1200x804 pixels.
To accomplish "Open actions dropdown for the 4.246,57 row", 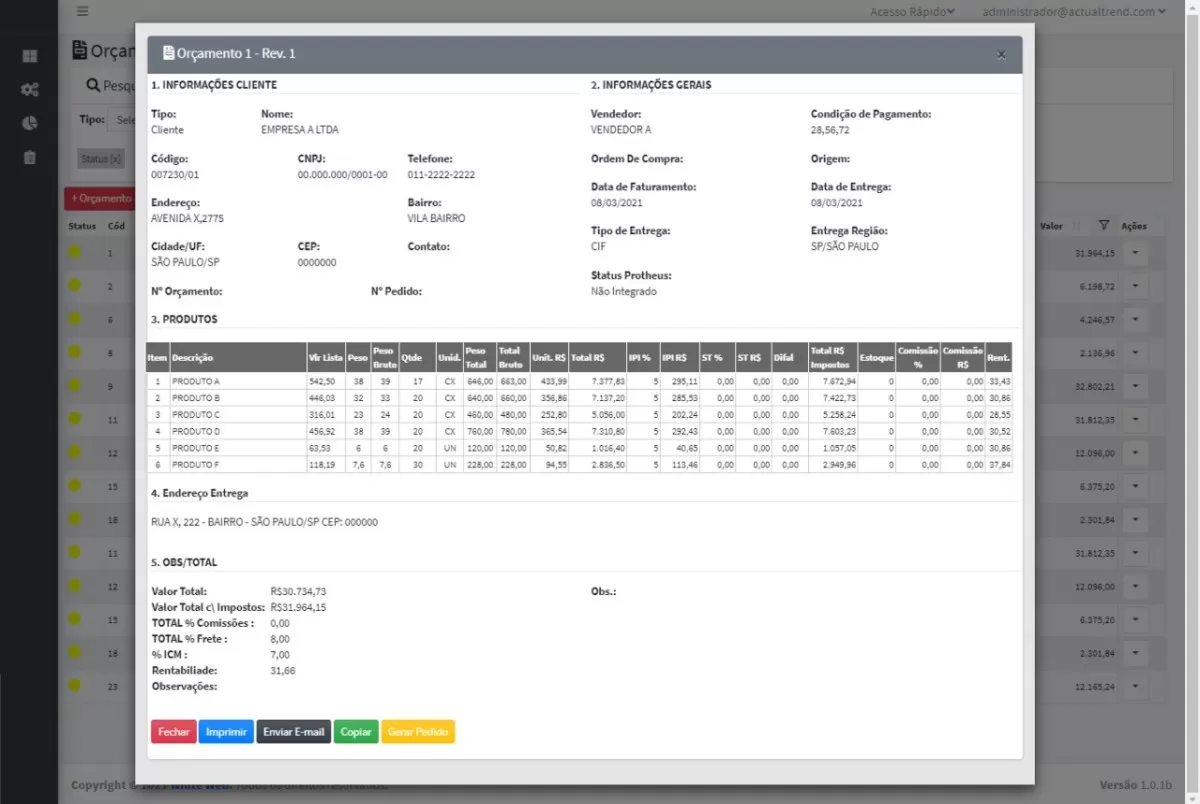I will (1136, 320).
